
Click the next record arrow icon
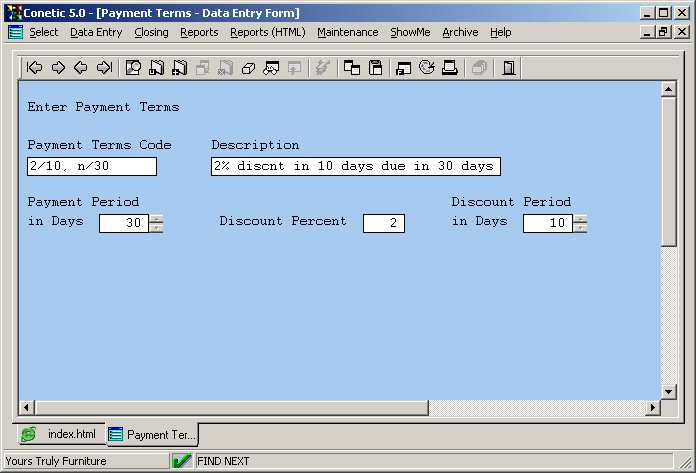tap(57, 68)
